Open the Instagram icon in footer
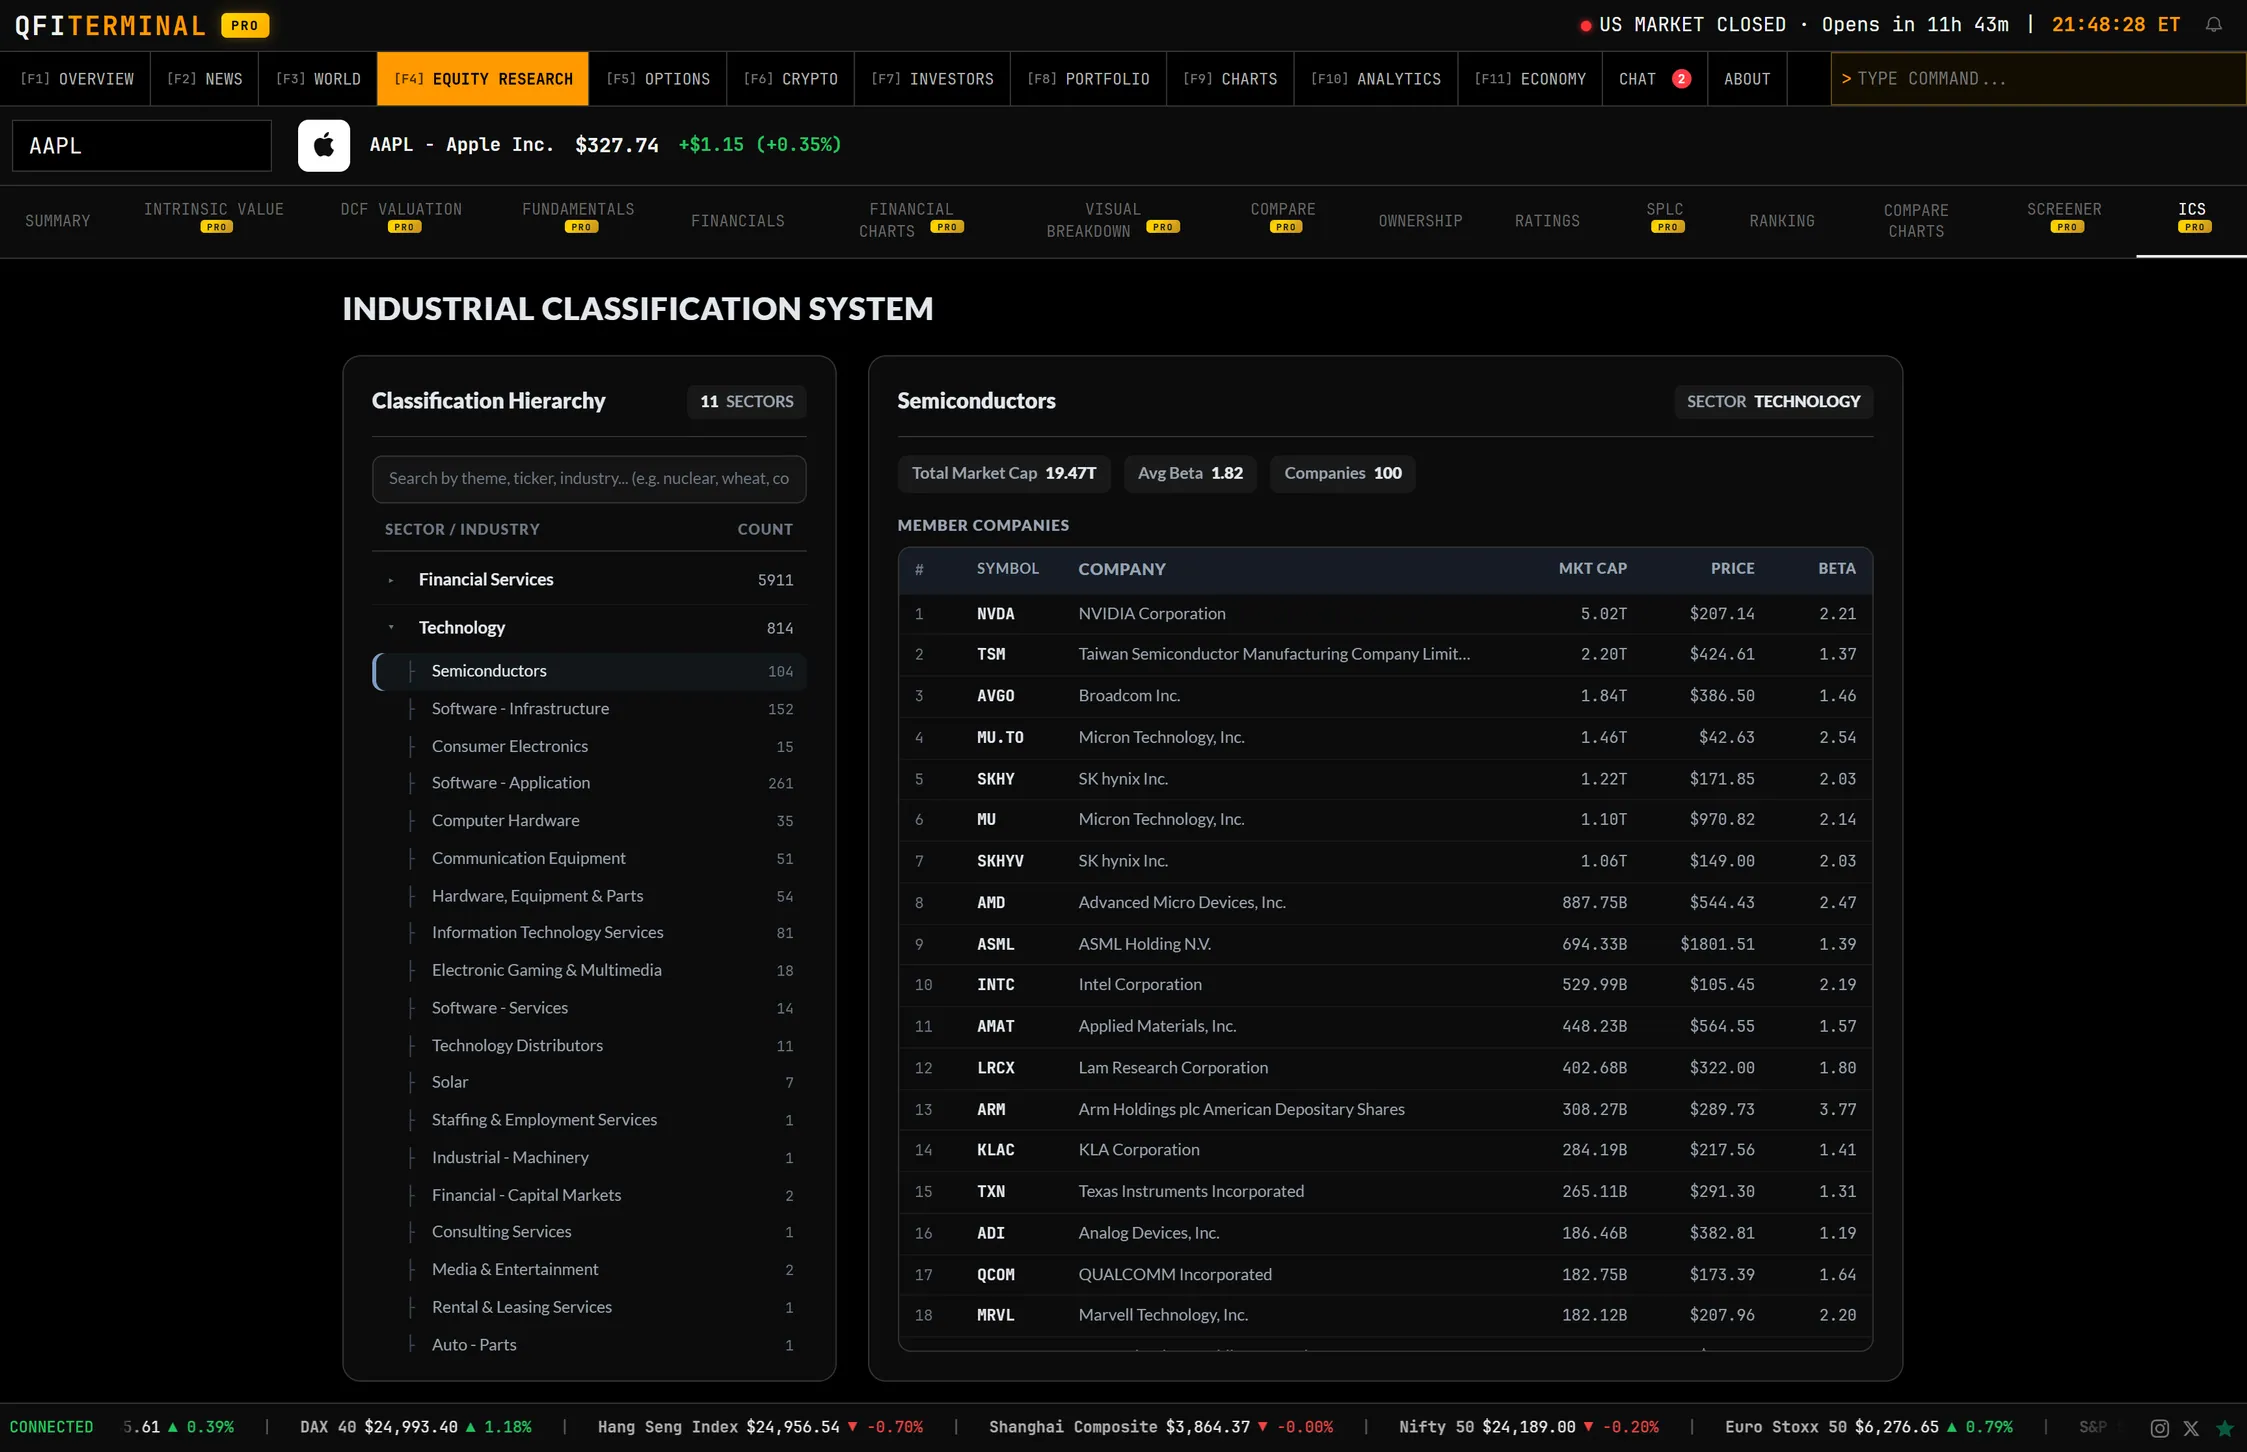Screen dimensions: 2247x1452 point(2159,1428)
